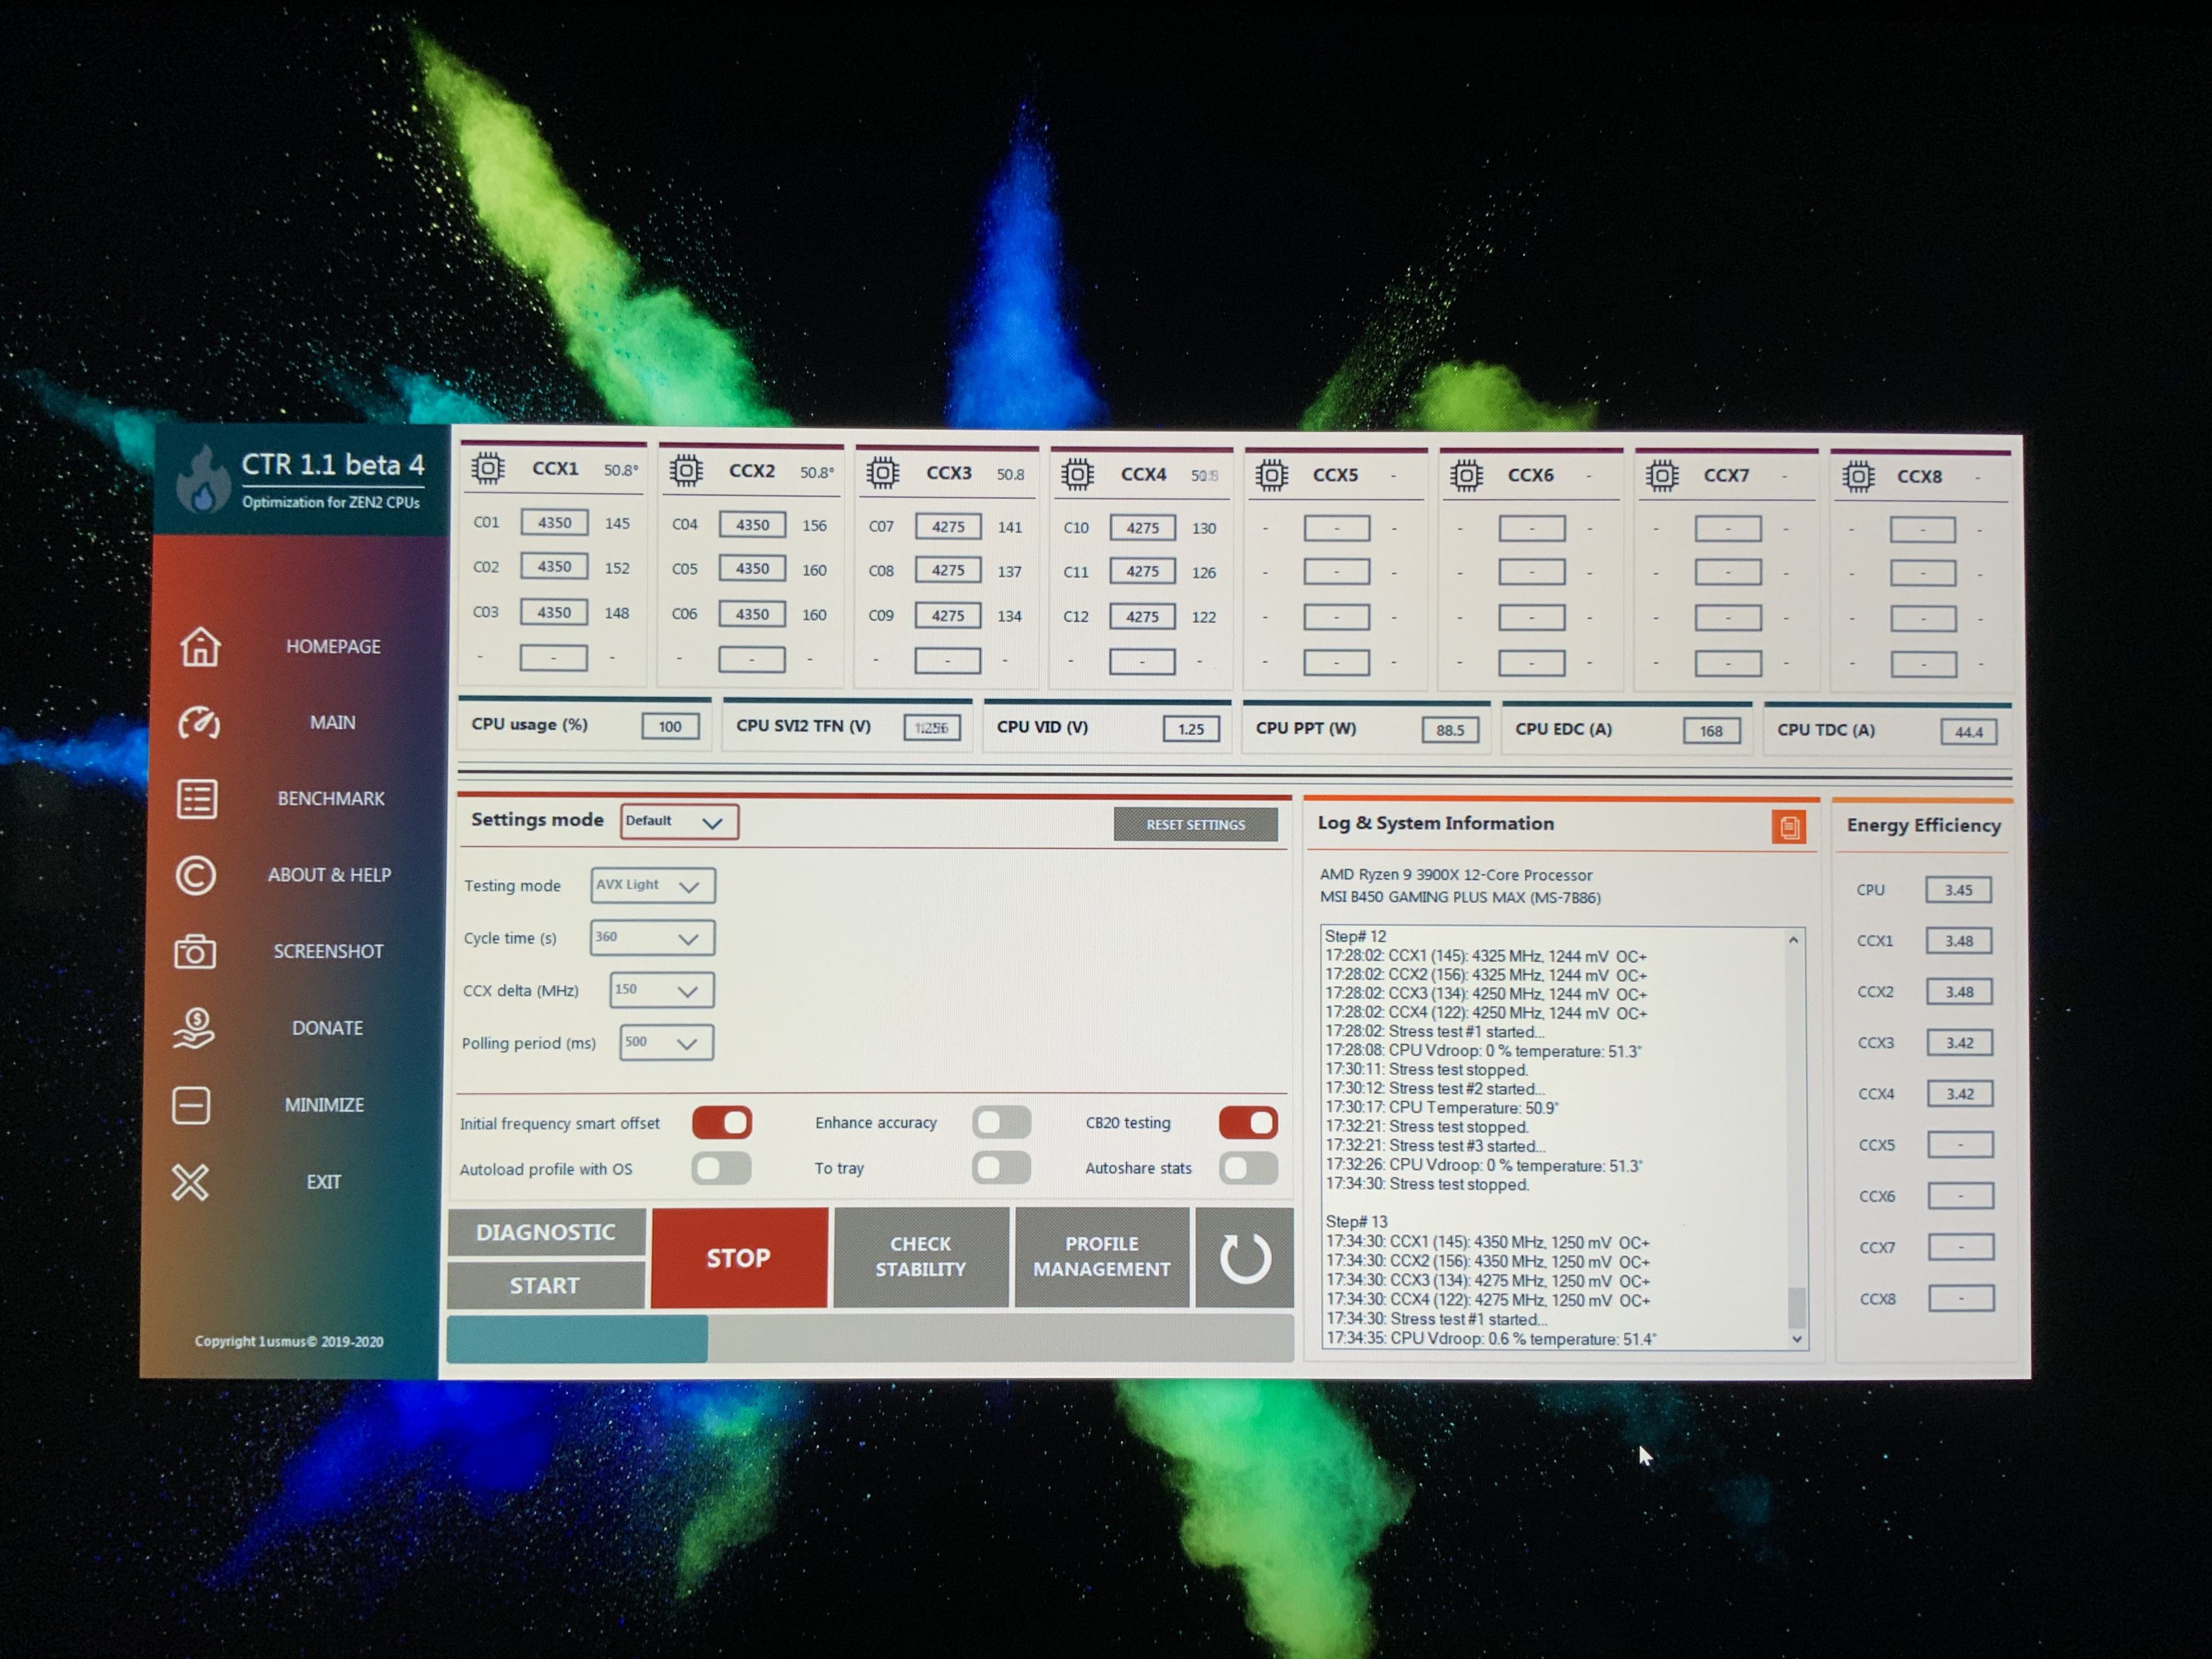Open the HOMEPAGE menu item
Viewport: 2212px width, 1659px height.
(x=333, y=647)
